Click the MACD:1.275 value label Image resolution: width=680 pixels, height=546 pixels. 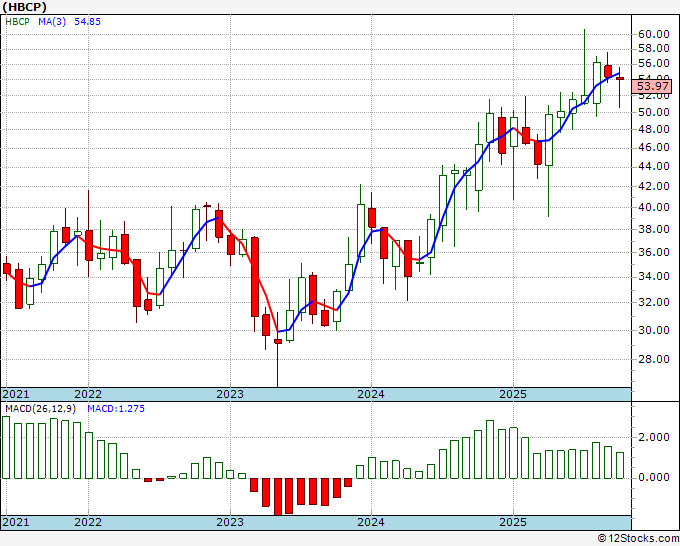[x=116, y=409]
